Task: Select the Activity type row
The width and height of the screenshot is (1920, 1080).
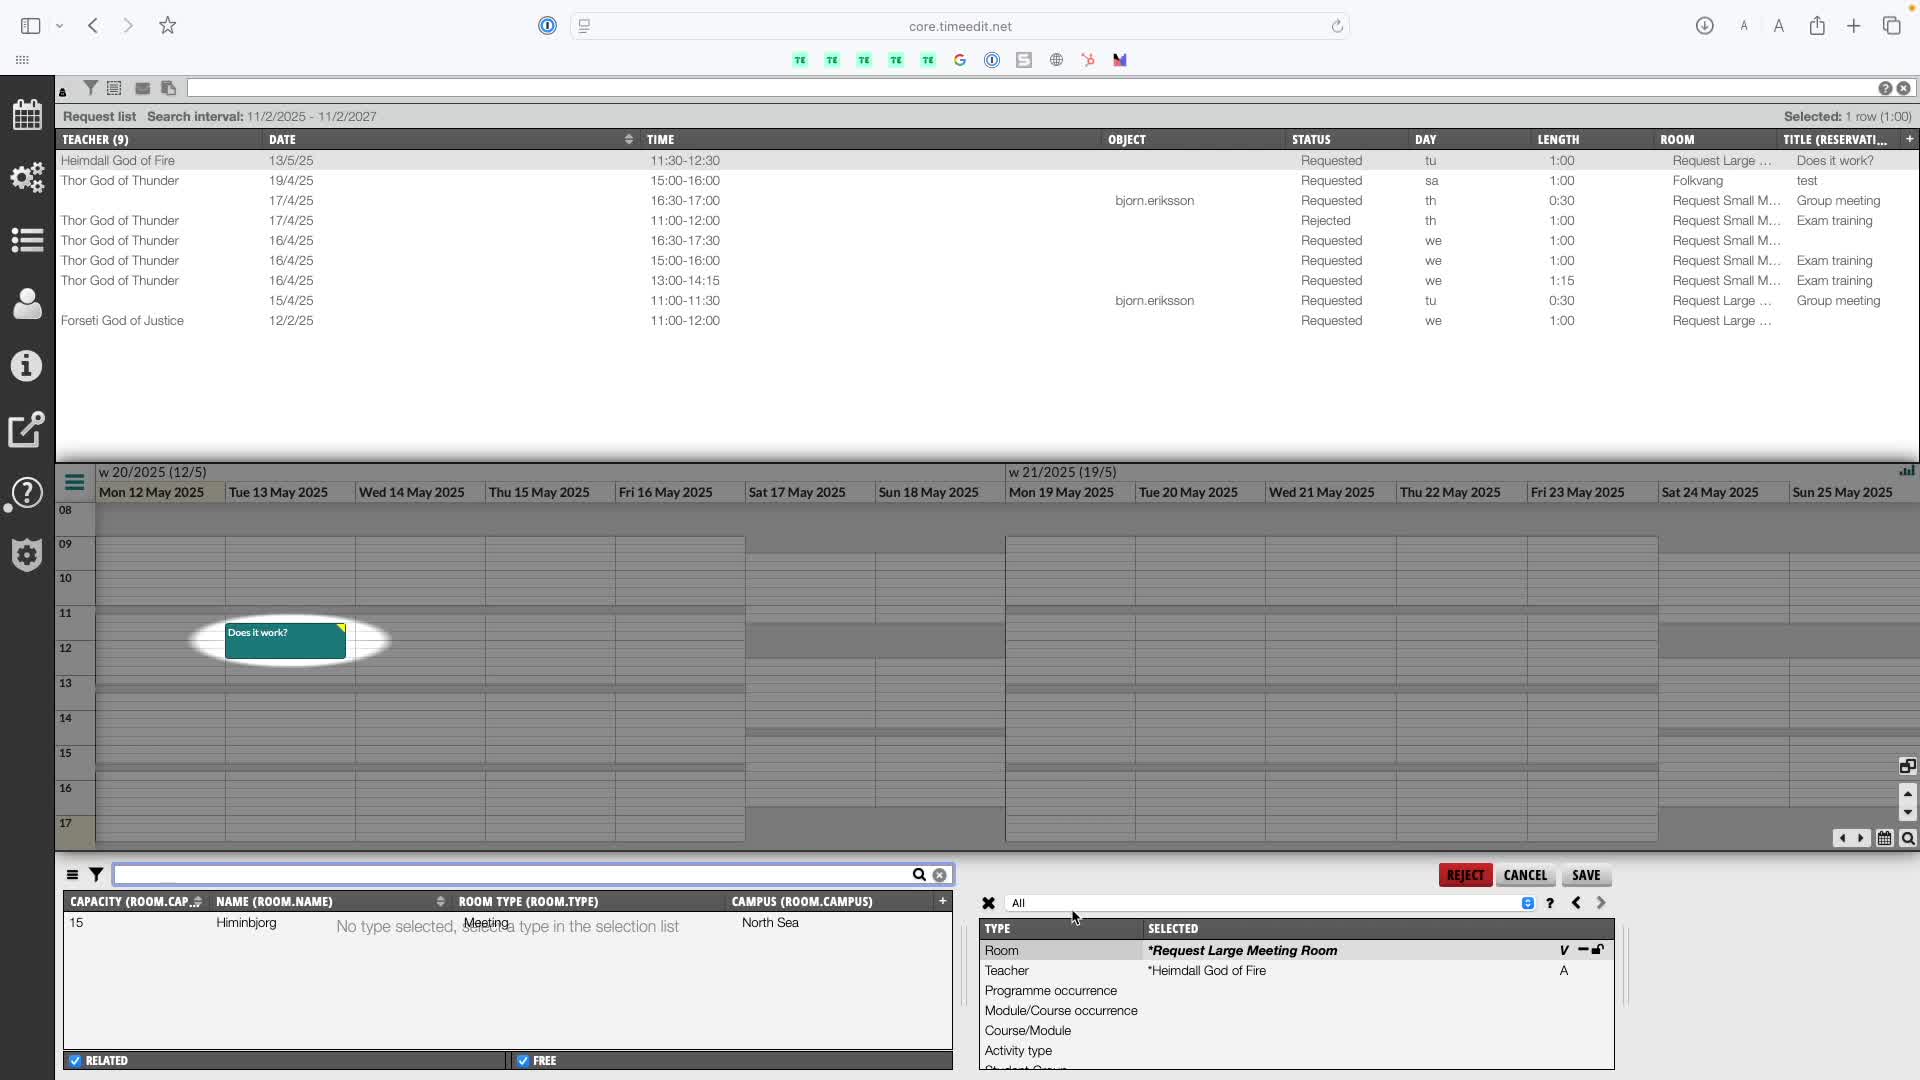Action: (x=1018, y=1050)
